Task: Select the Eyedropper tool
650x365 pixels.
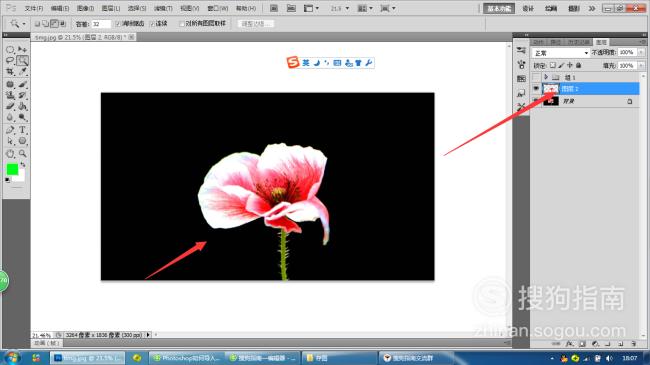Action: coord(22,72)
